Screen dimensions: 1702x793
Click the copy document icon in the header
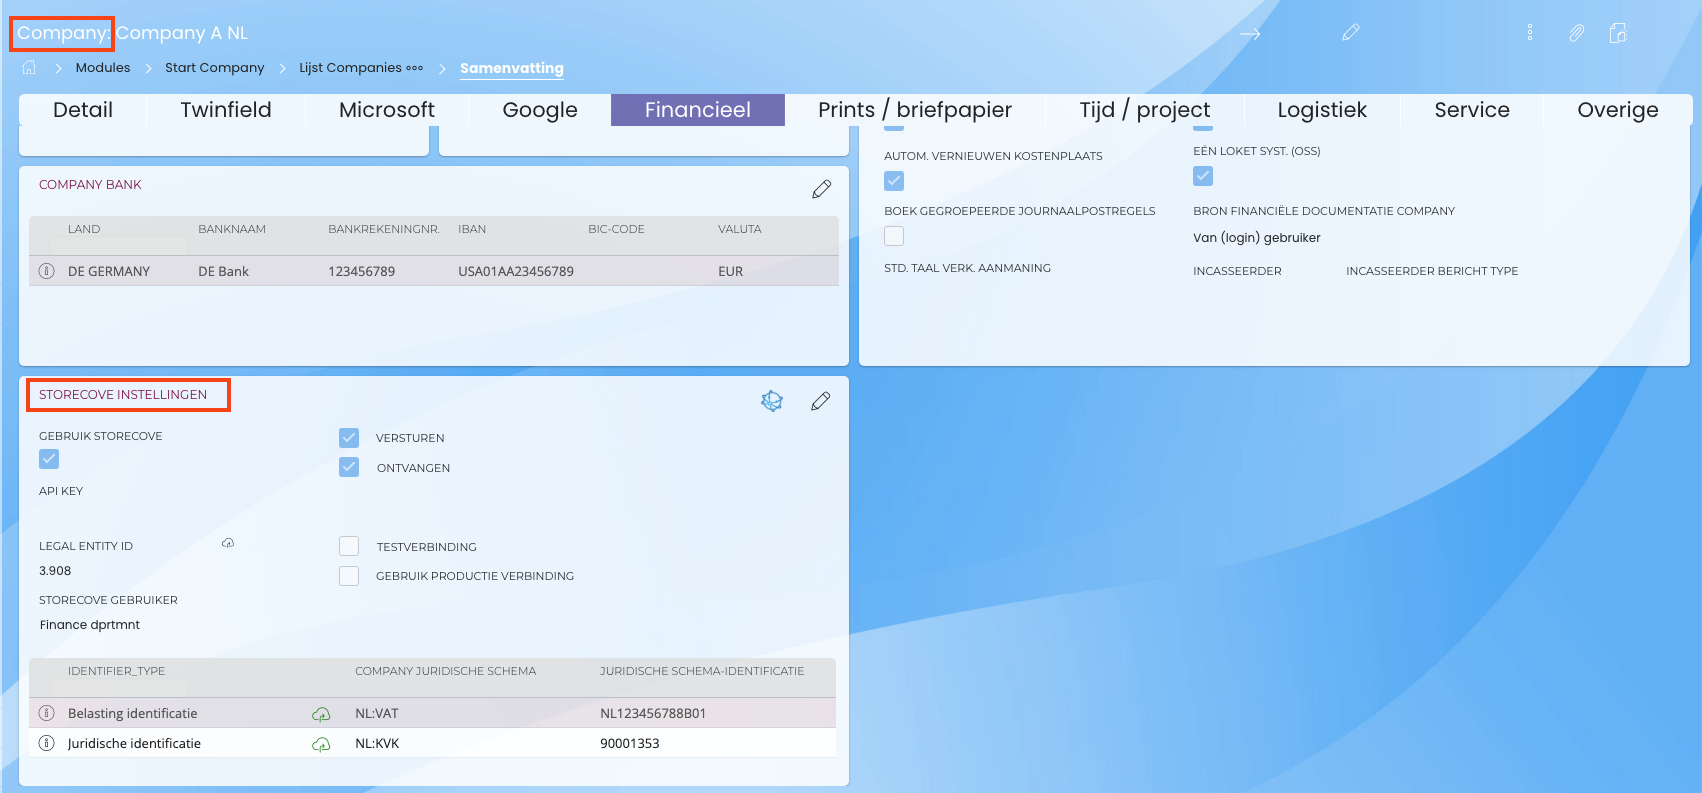[1618, 33]
